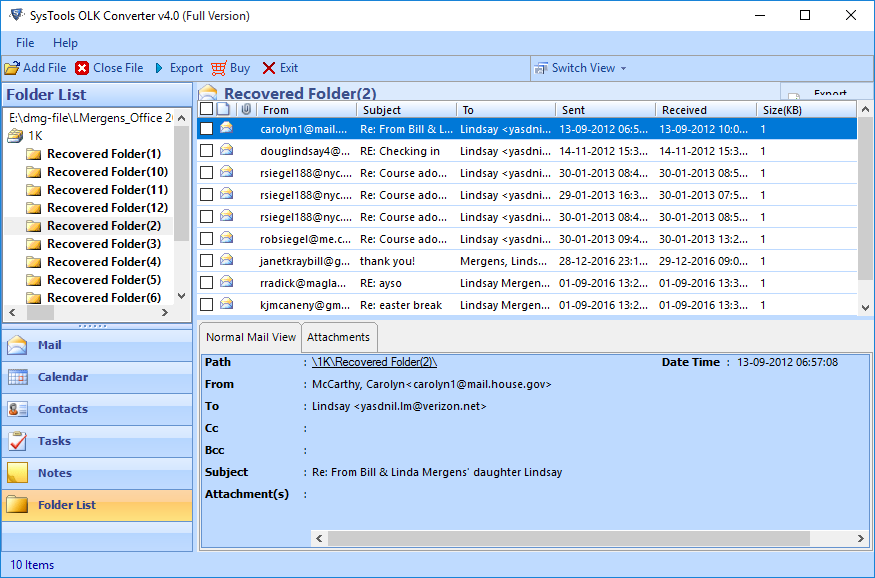Click the Recovered Folder(11) folder icon
The height and width of the screenshot is (578, 875).
point(33,190)
